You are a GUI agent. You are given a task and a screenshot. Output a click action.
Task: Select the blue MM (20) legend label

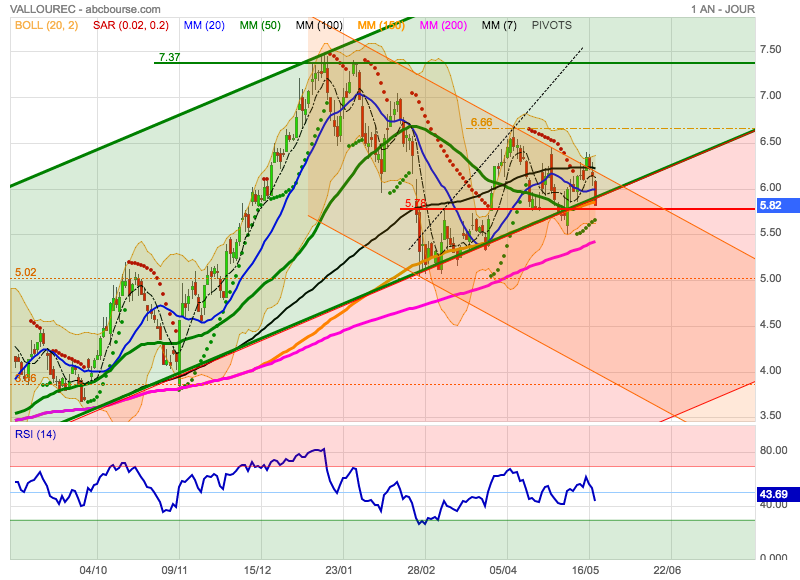tap(204, 25)
